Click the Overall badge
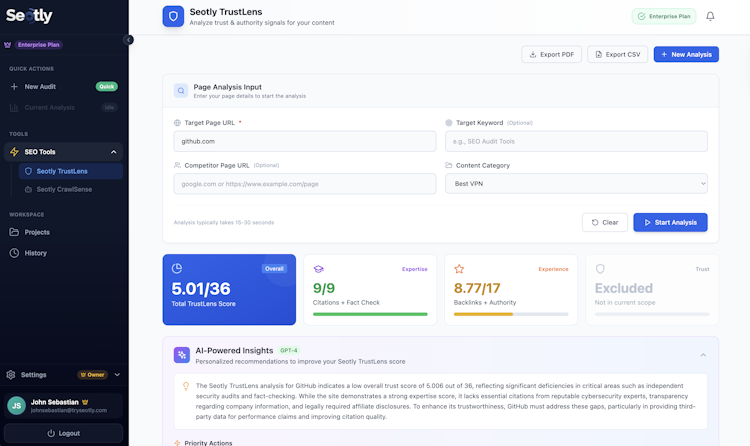750x446 pixels. 275,268
